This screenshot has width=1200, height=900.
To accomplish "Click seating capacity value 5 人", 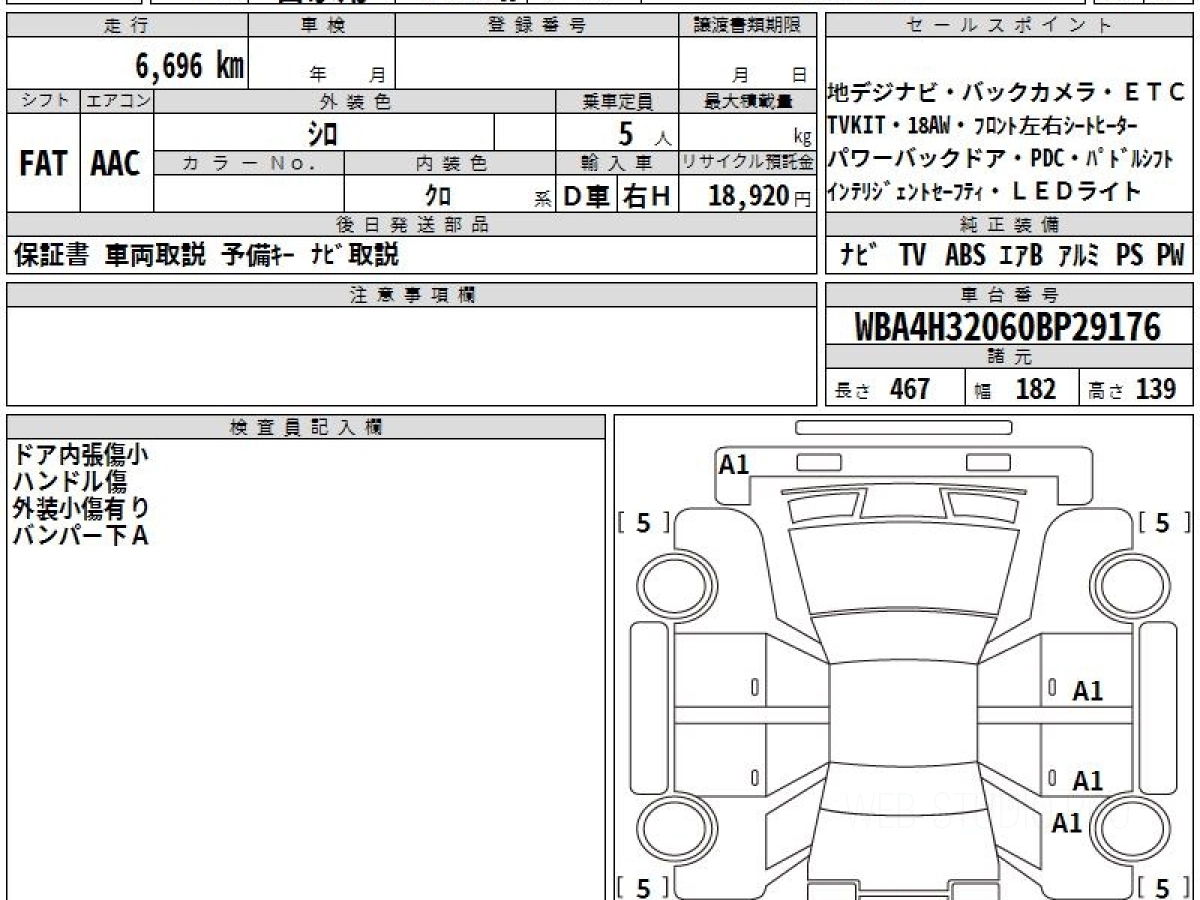I will coord(646,132).
